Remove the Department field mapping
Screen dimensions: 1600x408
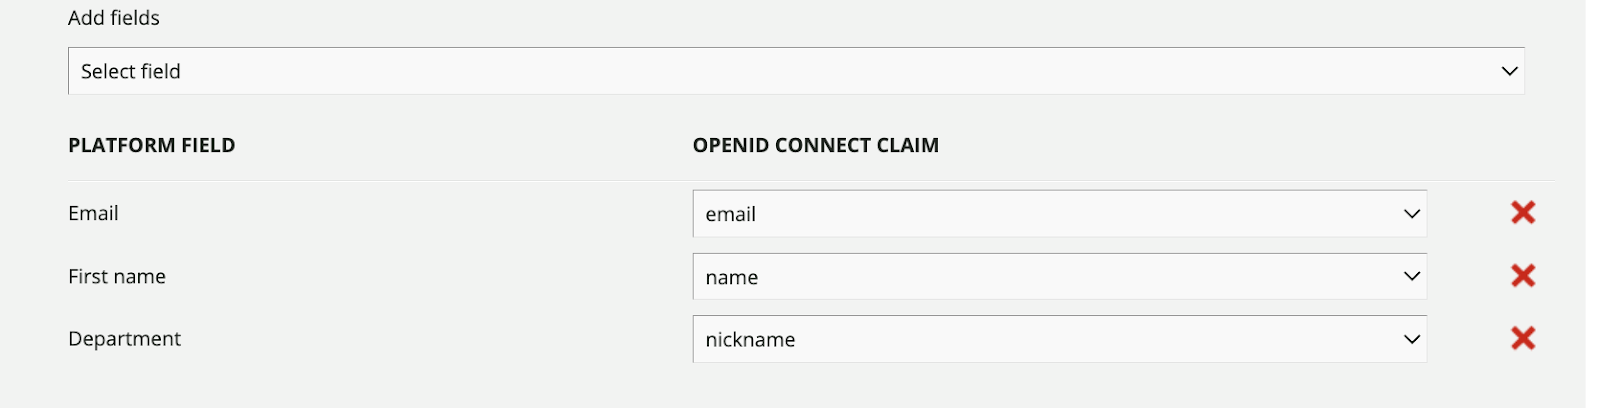pos(1522,338)
